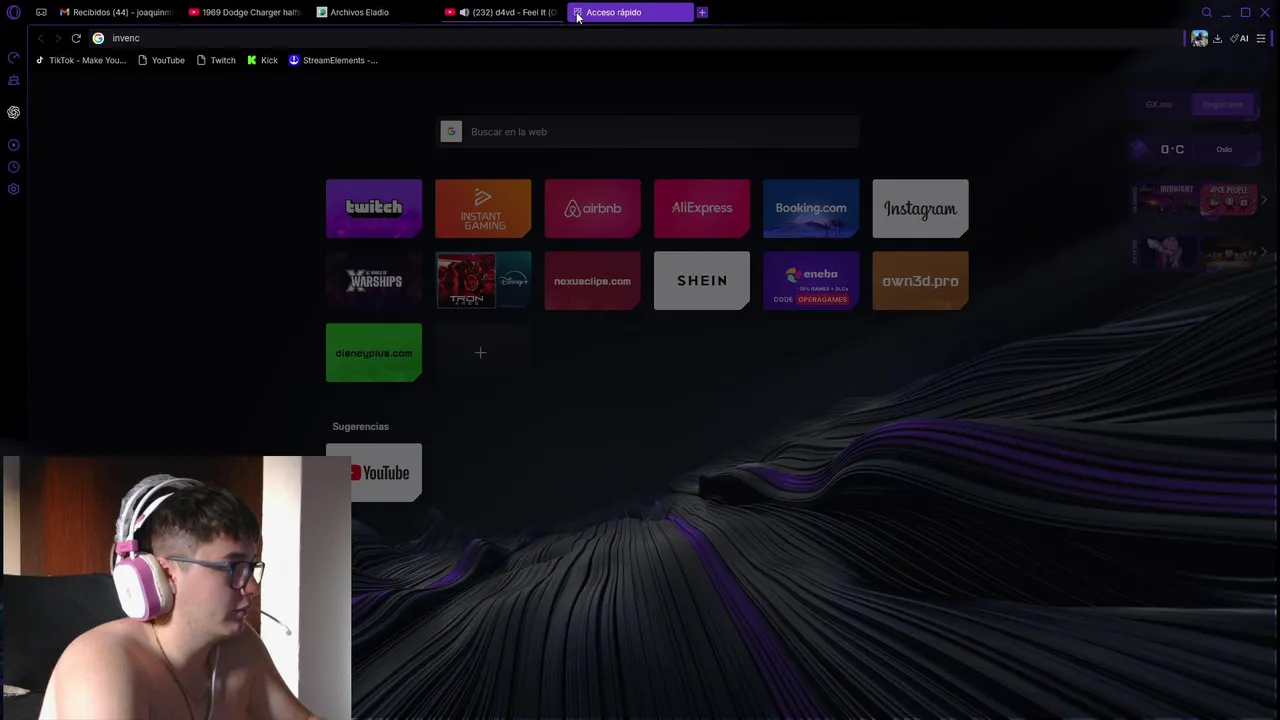Switch to the Archivos Eladio tab
The width and height of the screenshot is (1280, 720).
tap(375, 12)
